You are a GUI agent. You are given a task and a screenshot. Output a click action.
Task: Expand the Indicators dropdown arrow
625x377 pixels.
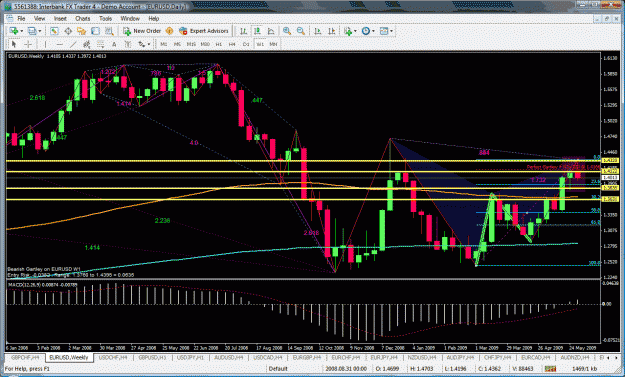pos(355,31)
